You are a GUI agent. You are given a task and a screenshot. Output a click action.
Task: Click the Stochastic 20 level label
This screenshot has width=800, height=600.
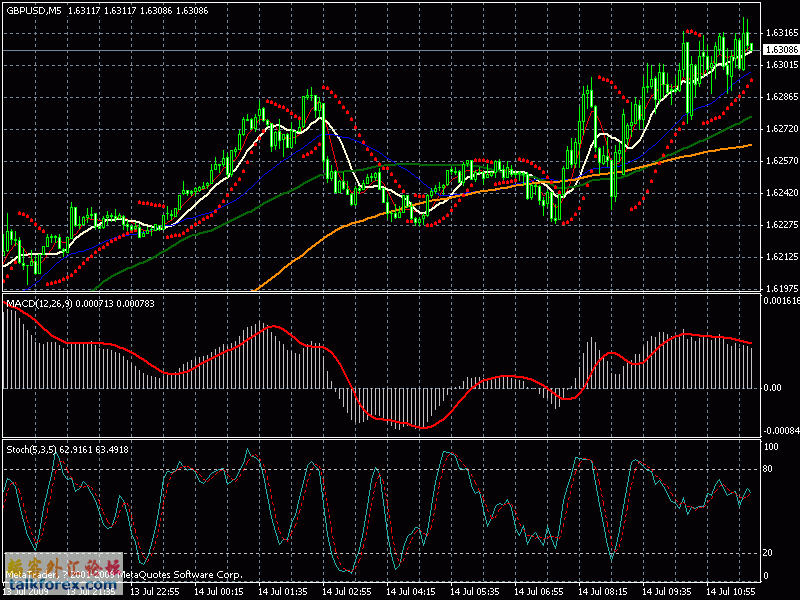click(x=768, y=553)
